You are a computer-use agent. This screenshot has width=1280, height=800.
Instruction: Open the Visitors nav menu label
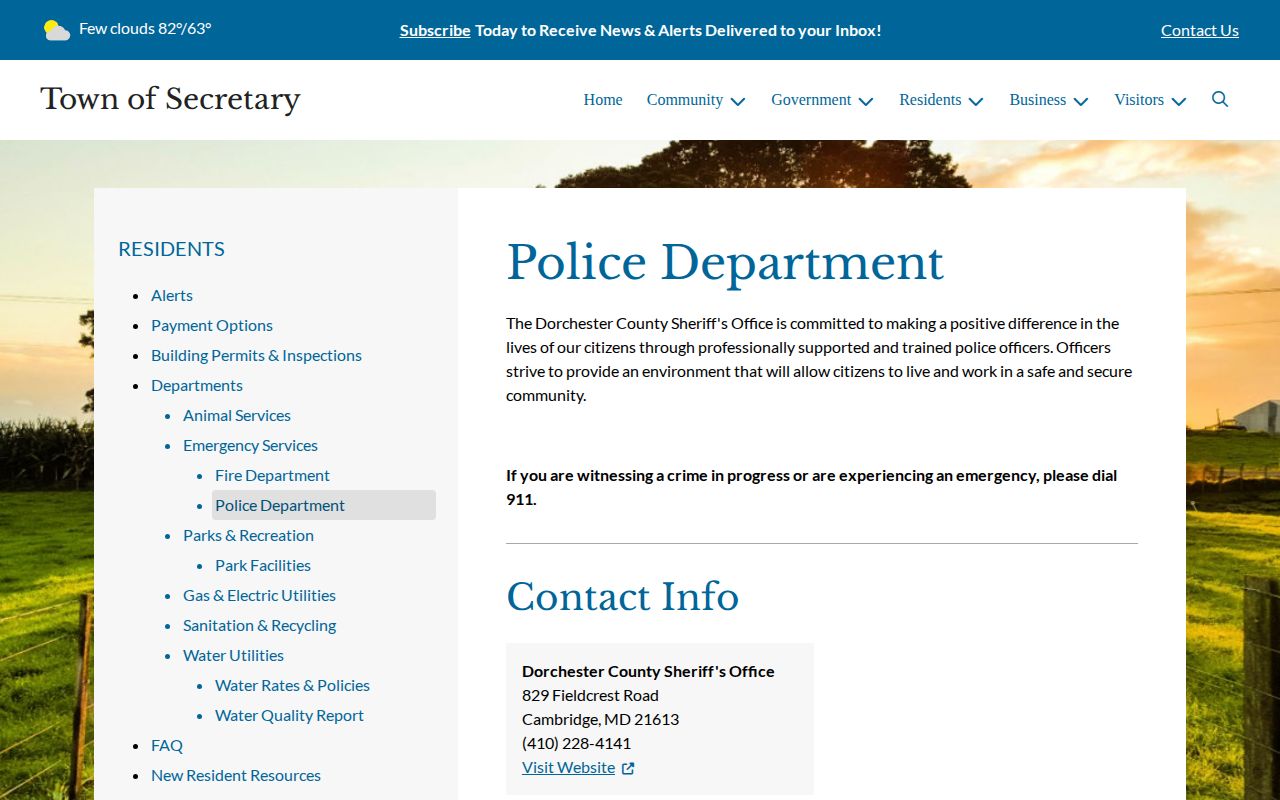[x=1139, y=100]
